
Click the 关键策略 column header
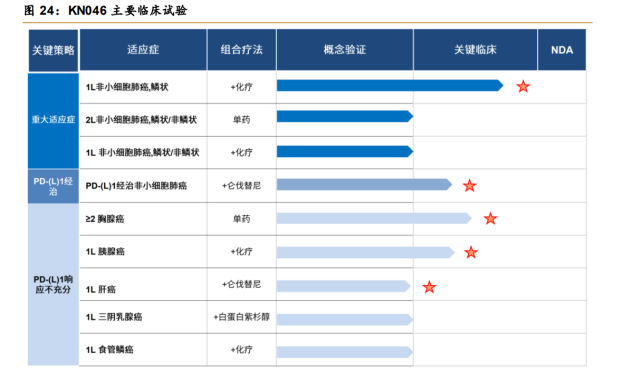click(x=53, y=50)
